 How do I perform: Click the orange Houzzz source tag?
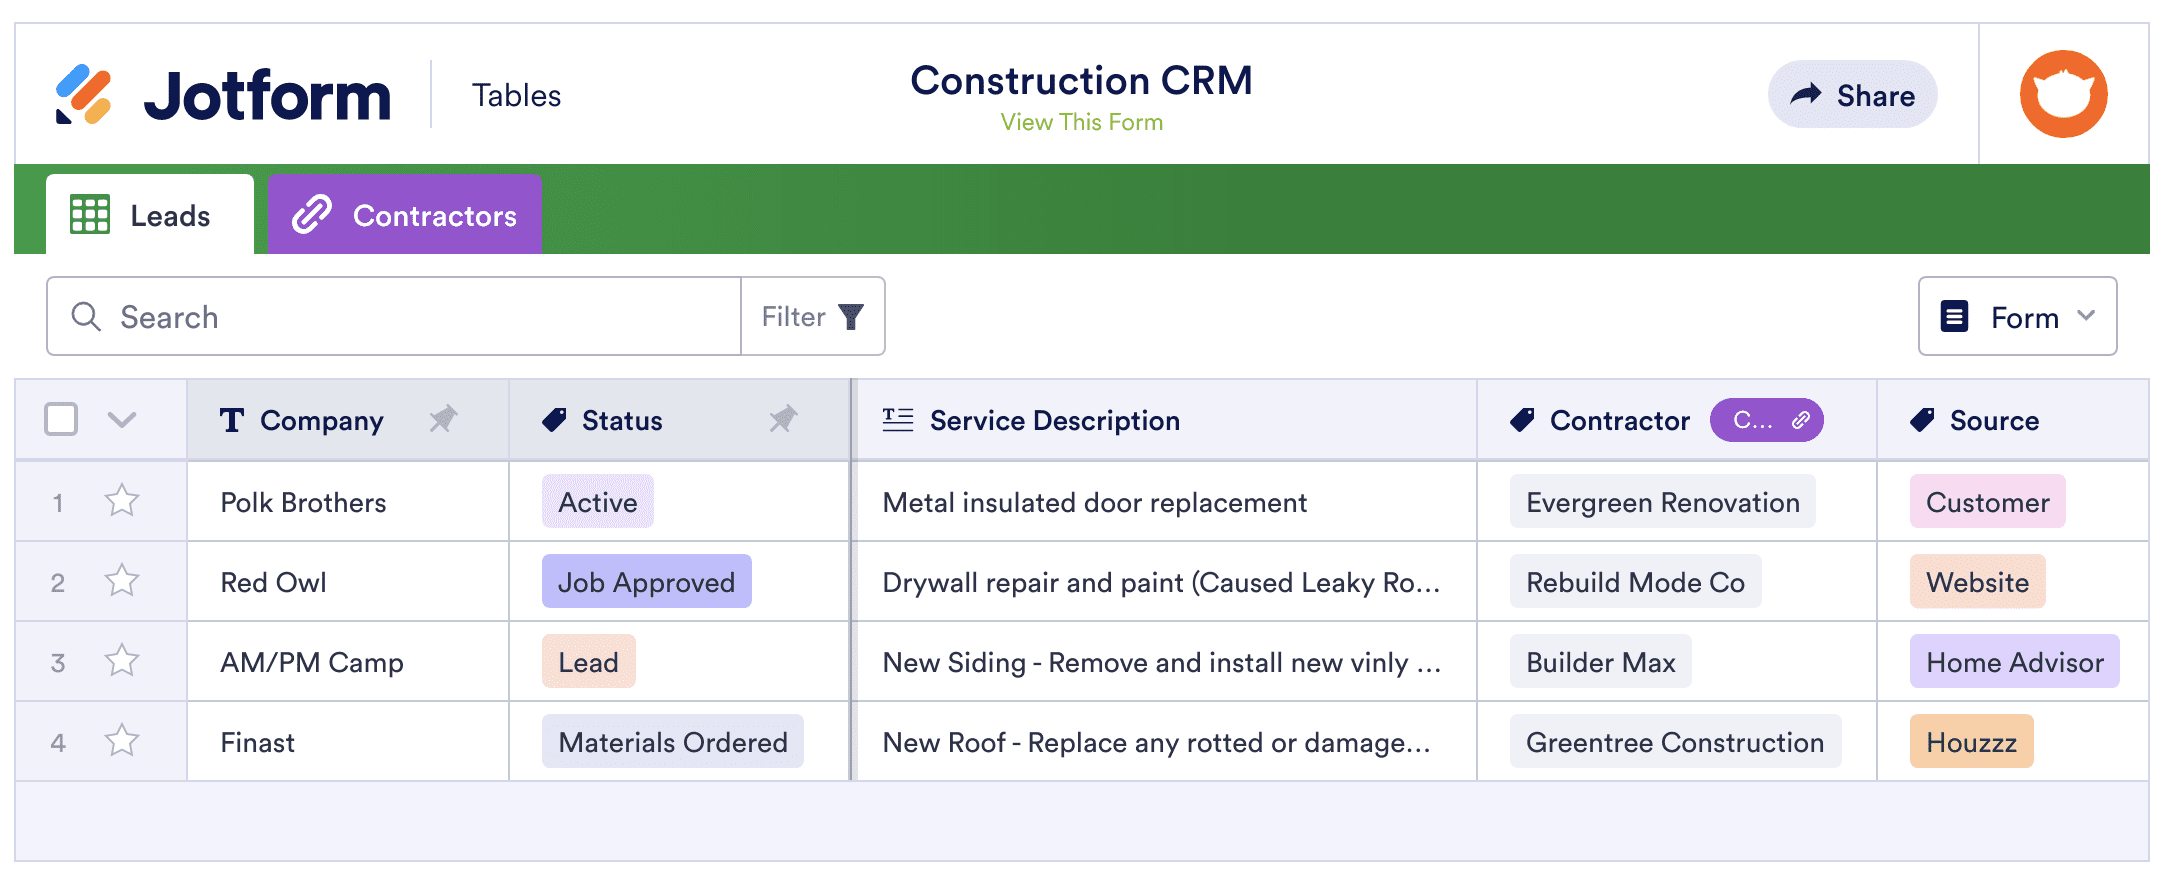(1971, 742)
